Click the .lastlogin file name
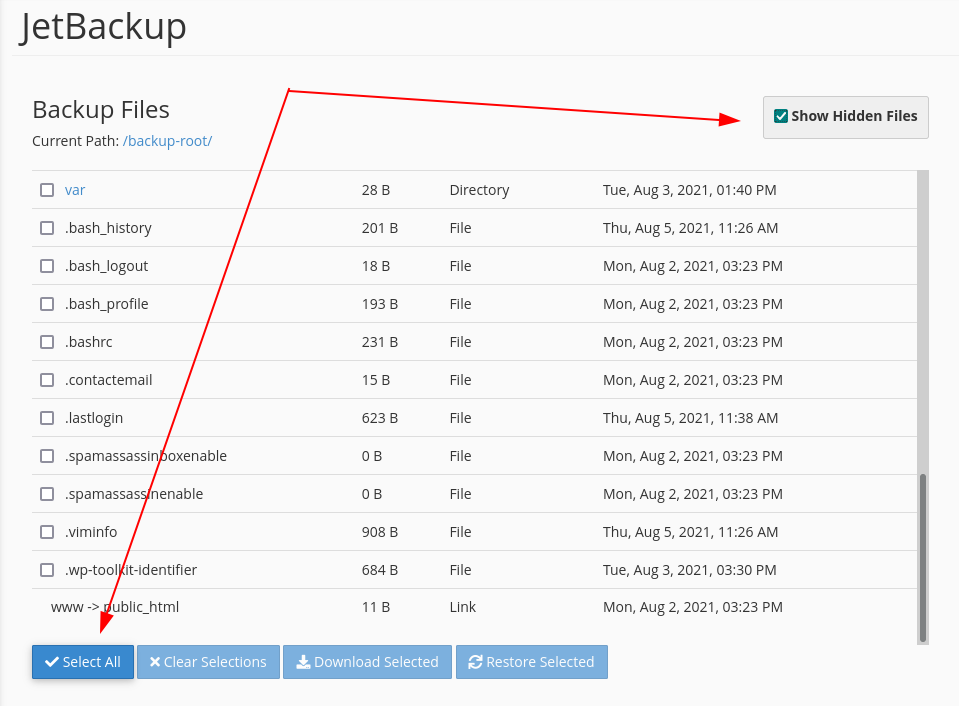The width and height of the screenshot is (959, 706). click(x=94, y=418)
